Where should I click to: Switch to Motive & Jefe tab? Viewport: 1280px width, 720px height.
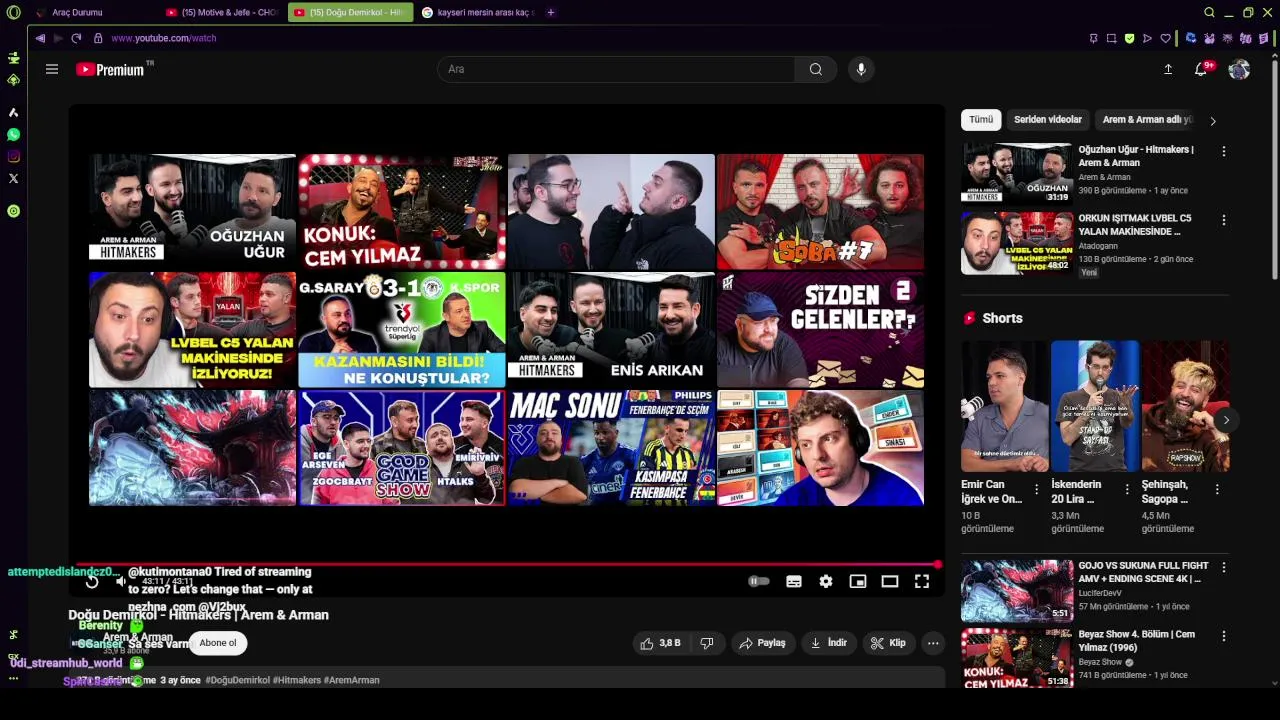[x=220, y=12]
